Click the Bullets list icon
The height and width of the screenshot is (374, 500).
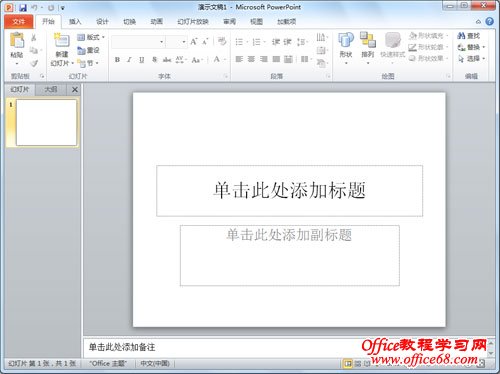click(x=239, y=42)
